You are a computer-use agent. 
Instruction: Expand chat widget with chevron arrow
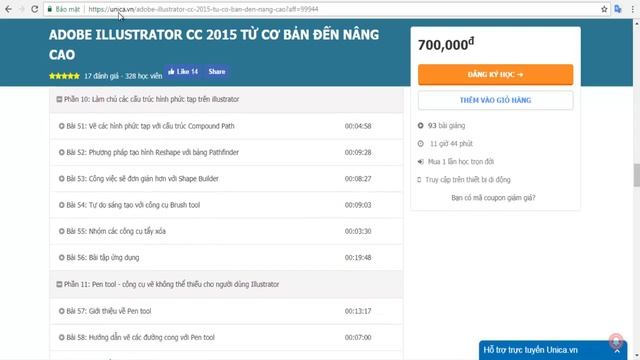point(617,351)
